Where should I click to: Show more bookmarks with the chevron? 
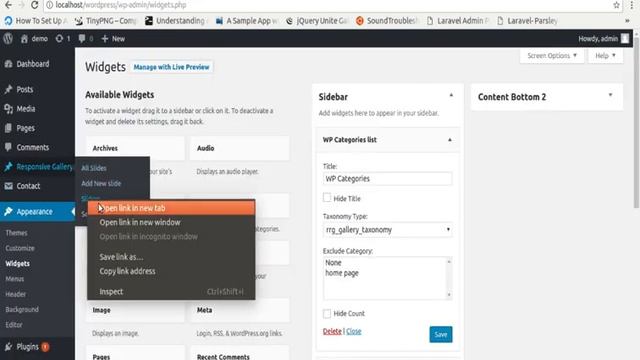tap(627, 21)
